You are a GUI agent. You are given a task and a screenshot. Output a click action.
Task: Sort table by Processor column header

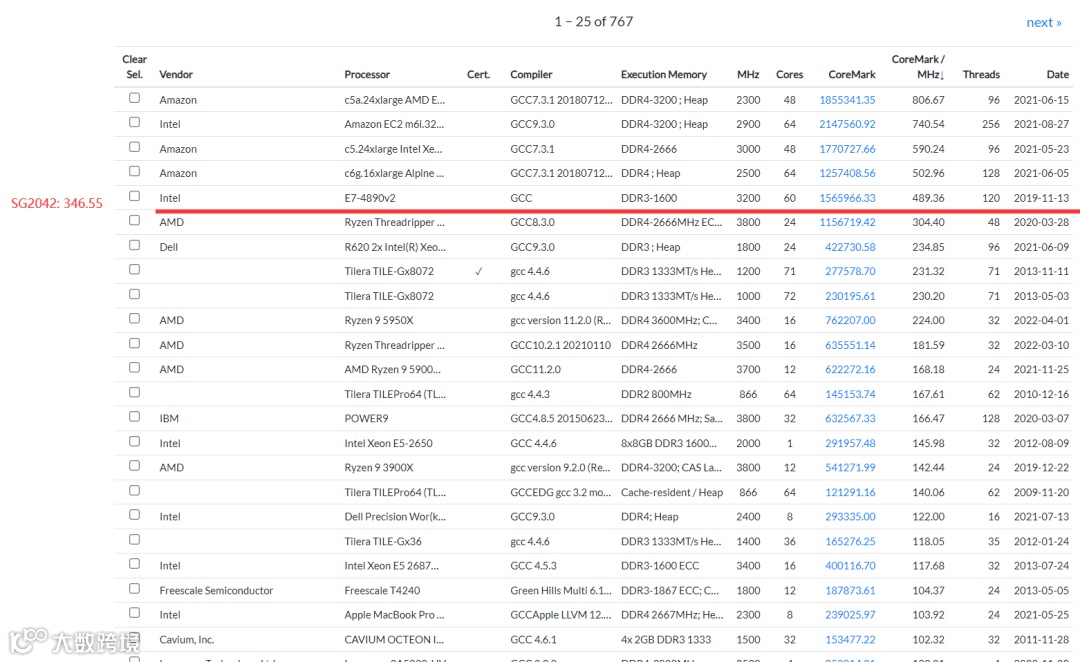click(367, 74)
